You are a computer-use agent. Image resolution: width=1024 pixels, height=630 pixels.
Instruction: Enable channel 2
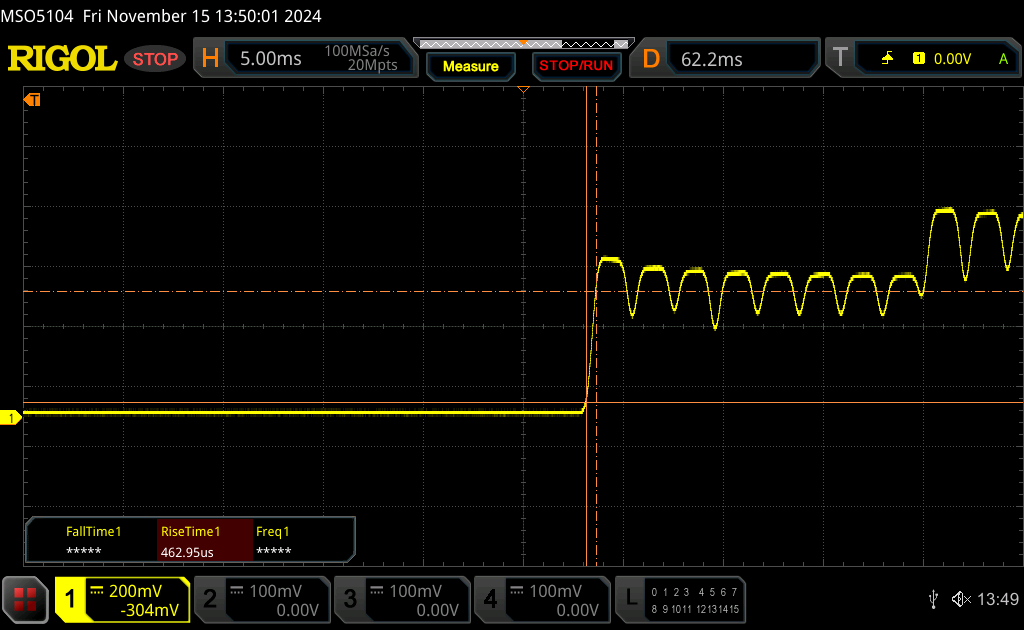click(260, 599)
